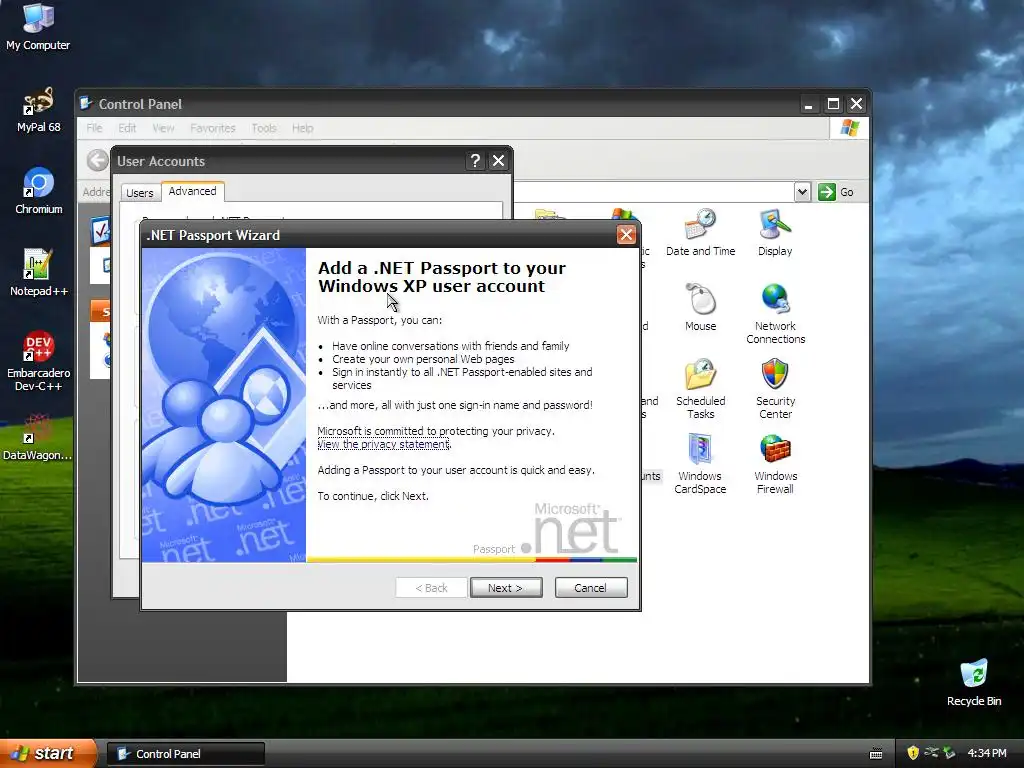The image size is (1024, 768).
Task: Open the Tools menu in Control Panel
Action: 264,128
